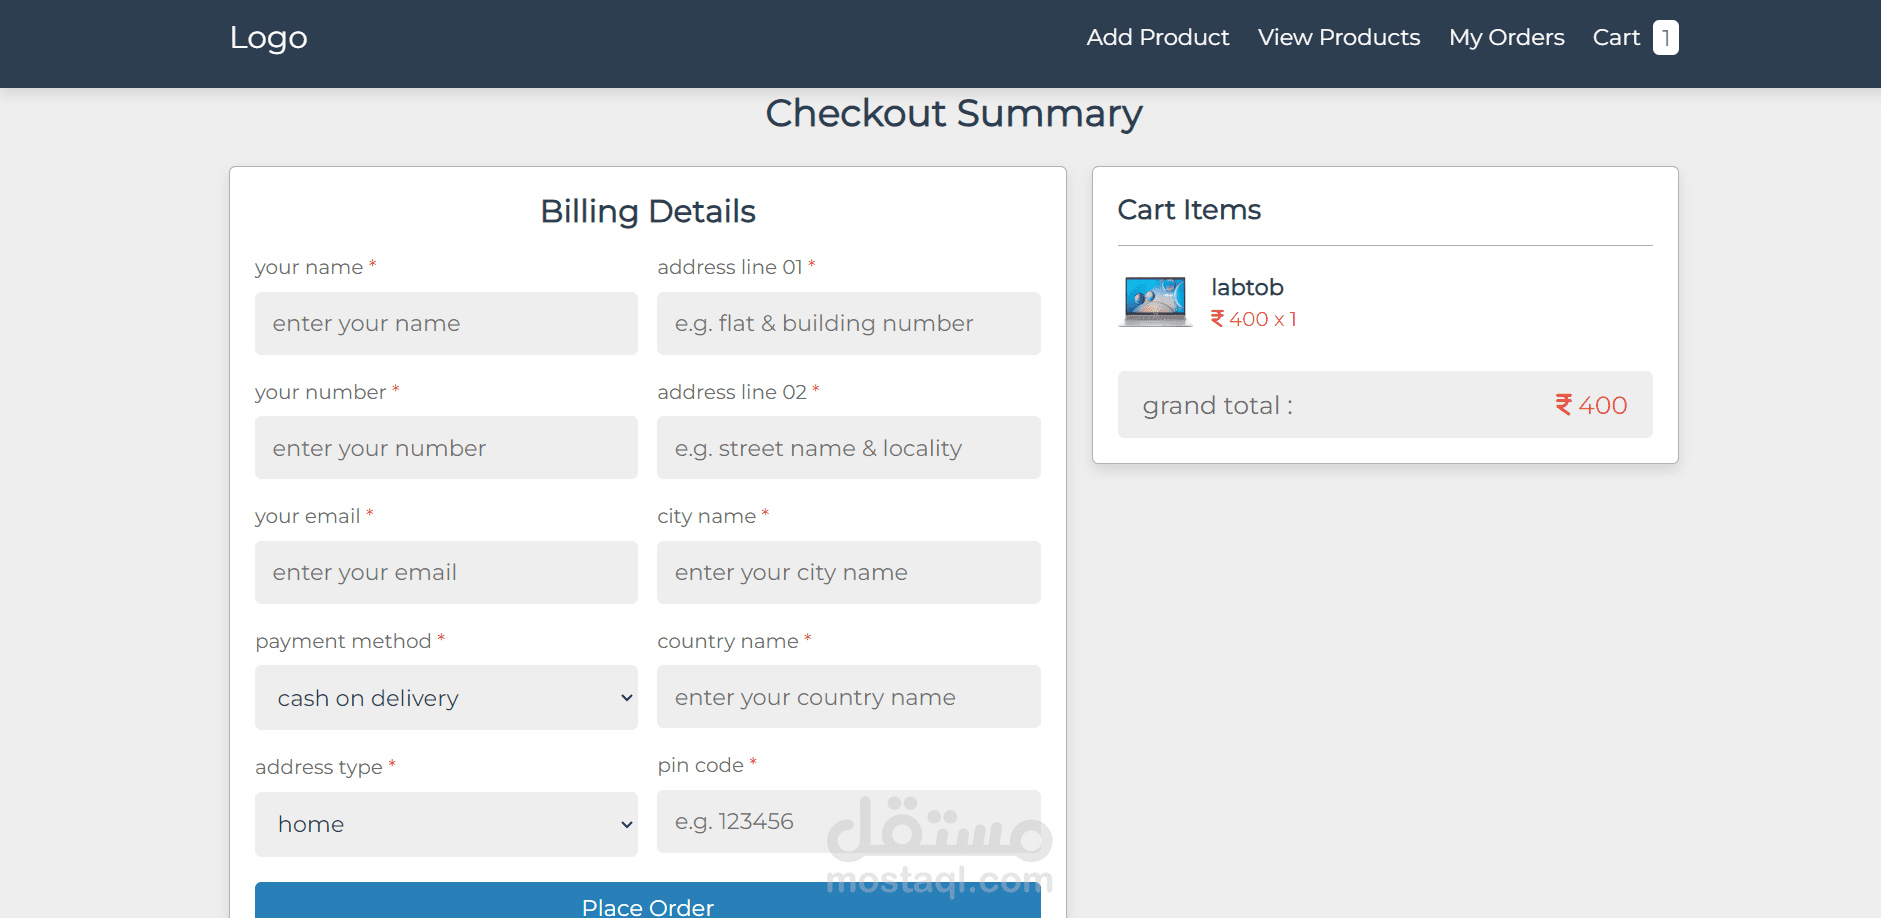
Task: Click the your number input
Action: coord(446,448)
